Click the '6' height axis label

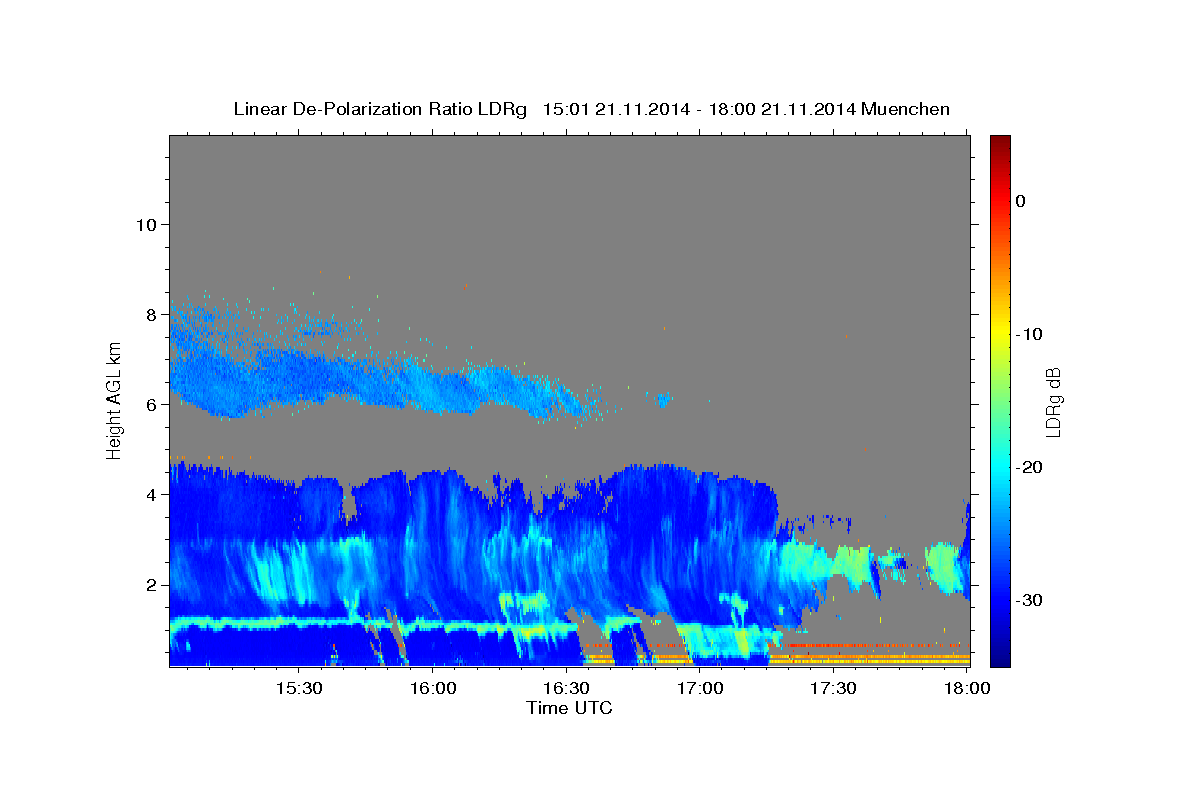[x=150, y=404]
